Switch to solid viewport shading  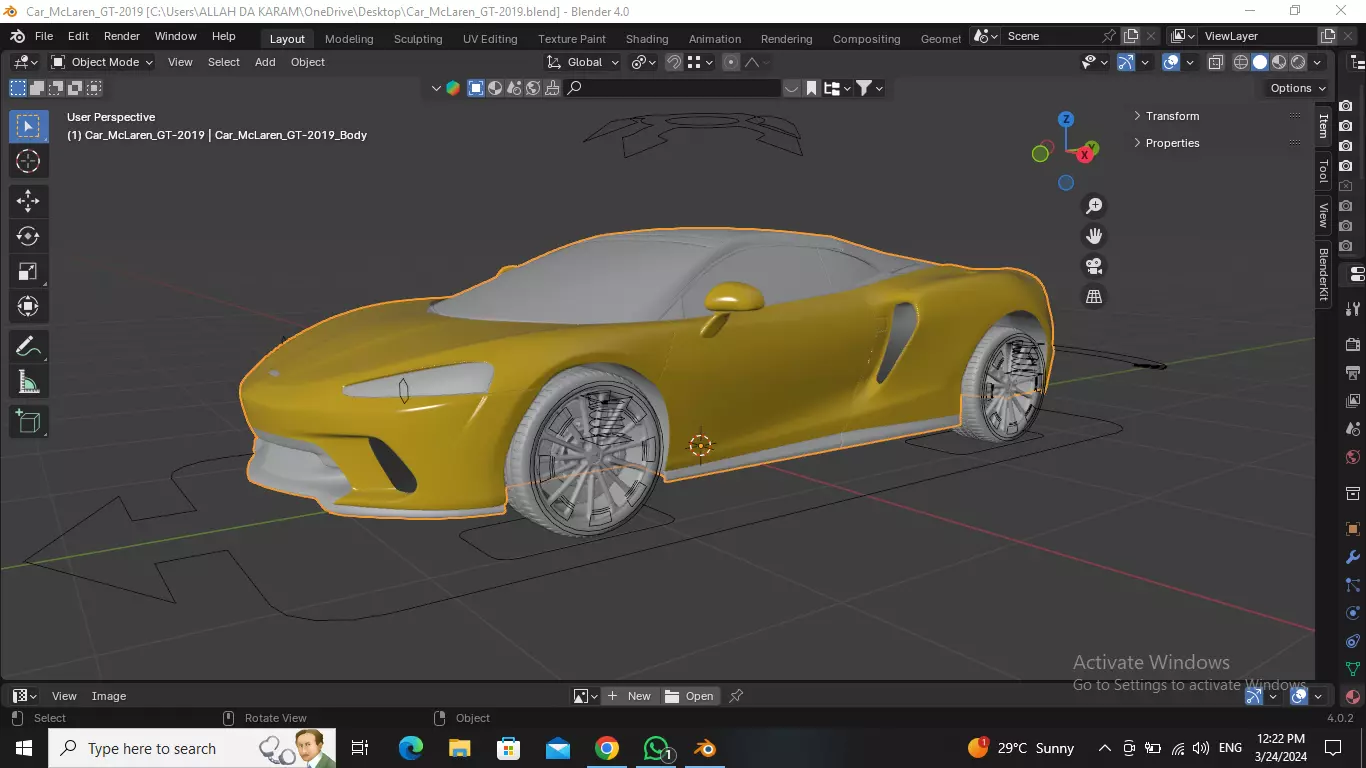click(1260, 62)
